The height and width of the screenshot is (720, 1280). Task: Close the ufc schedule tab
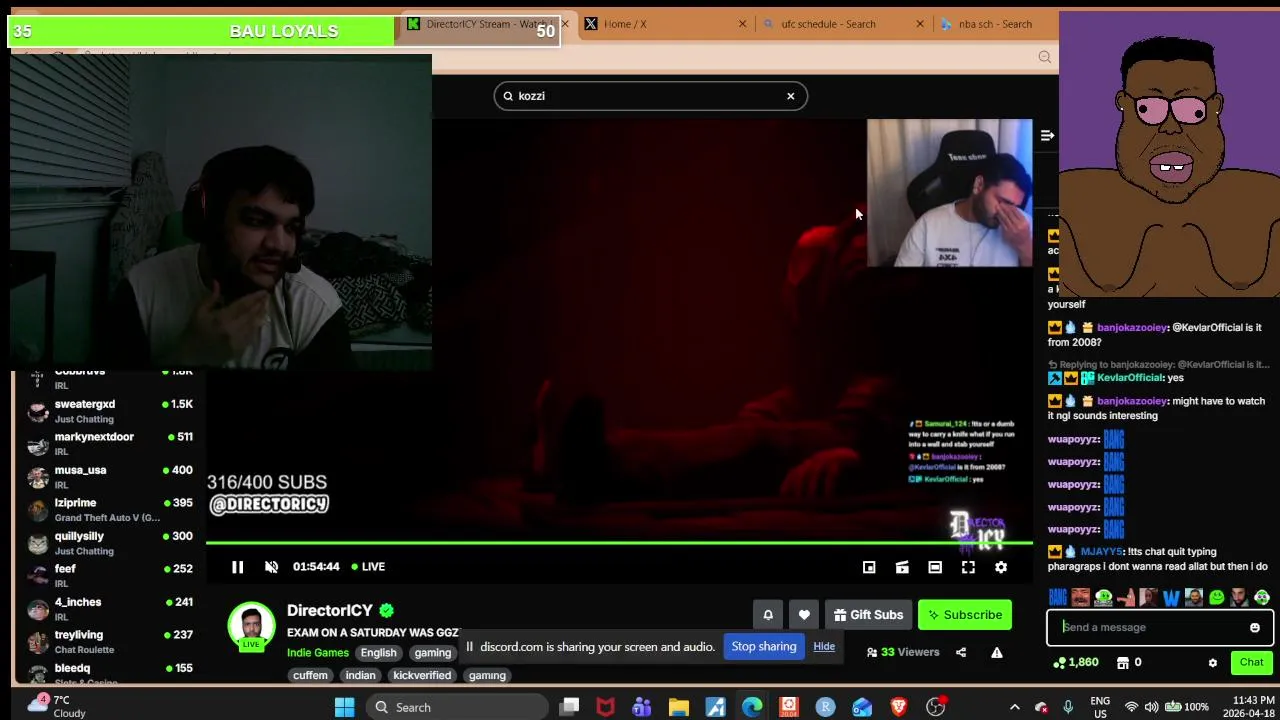coord(920,24)
